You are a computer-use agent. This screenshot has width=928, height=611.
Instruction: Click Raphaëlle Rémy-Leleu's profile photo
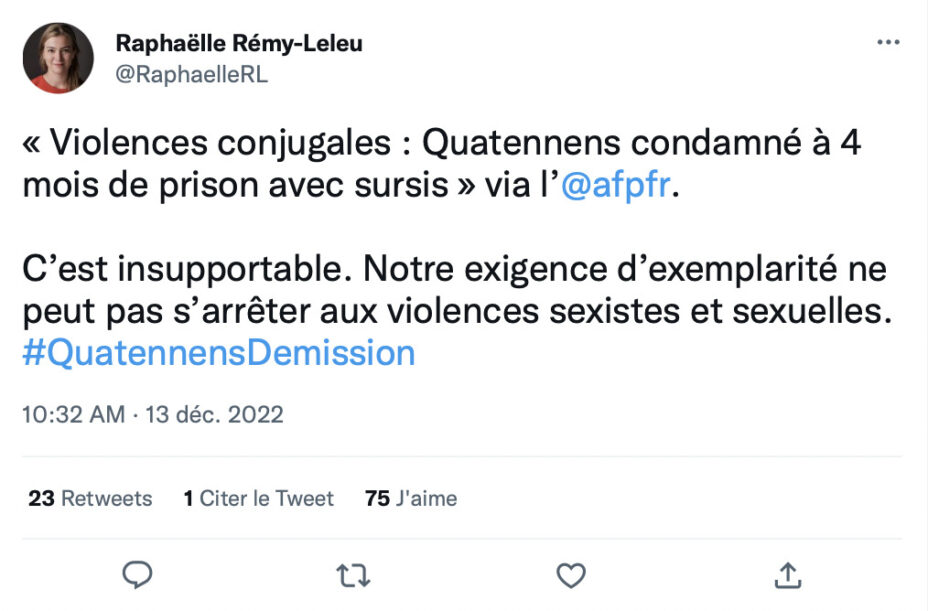tap(59, 57)
